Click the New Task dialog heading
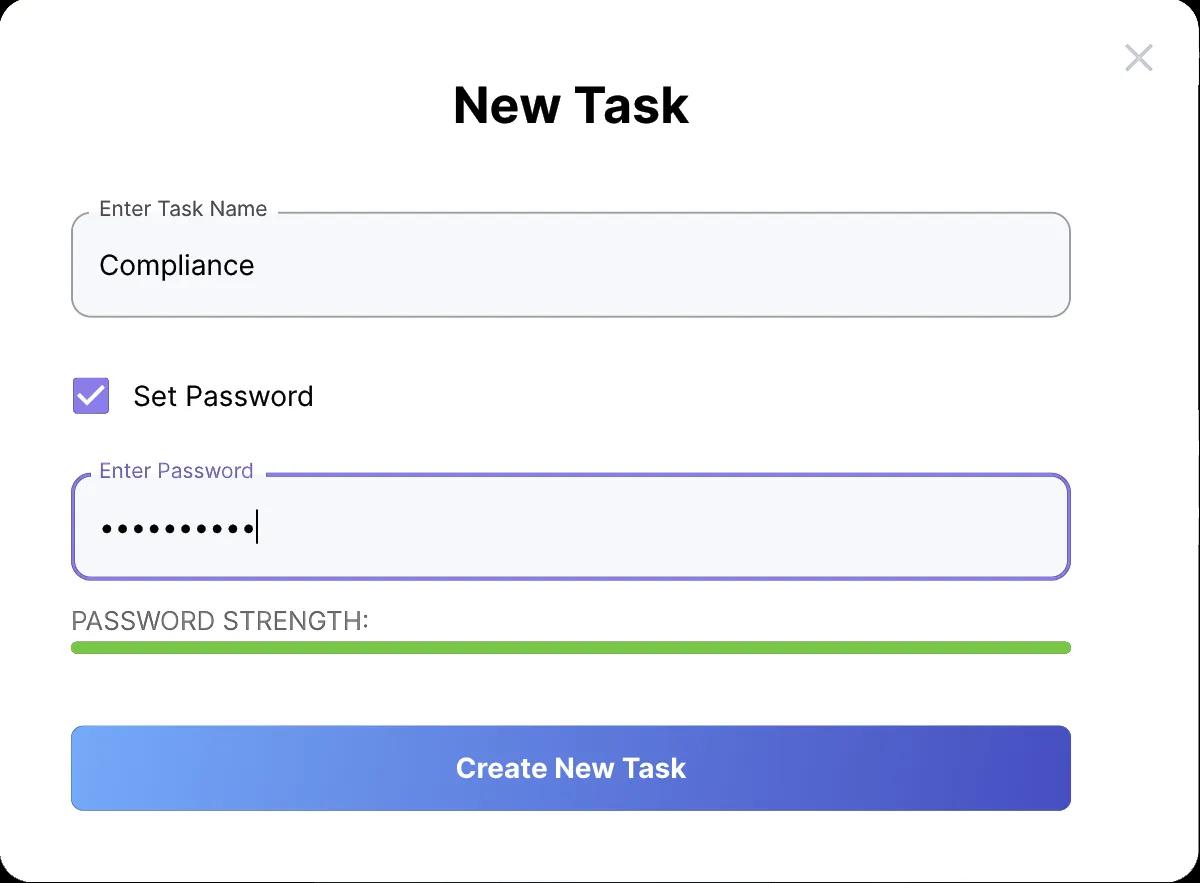This screenshot has height=883, width=1200. coord(571,105)
